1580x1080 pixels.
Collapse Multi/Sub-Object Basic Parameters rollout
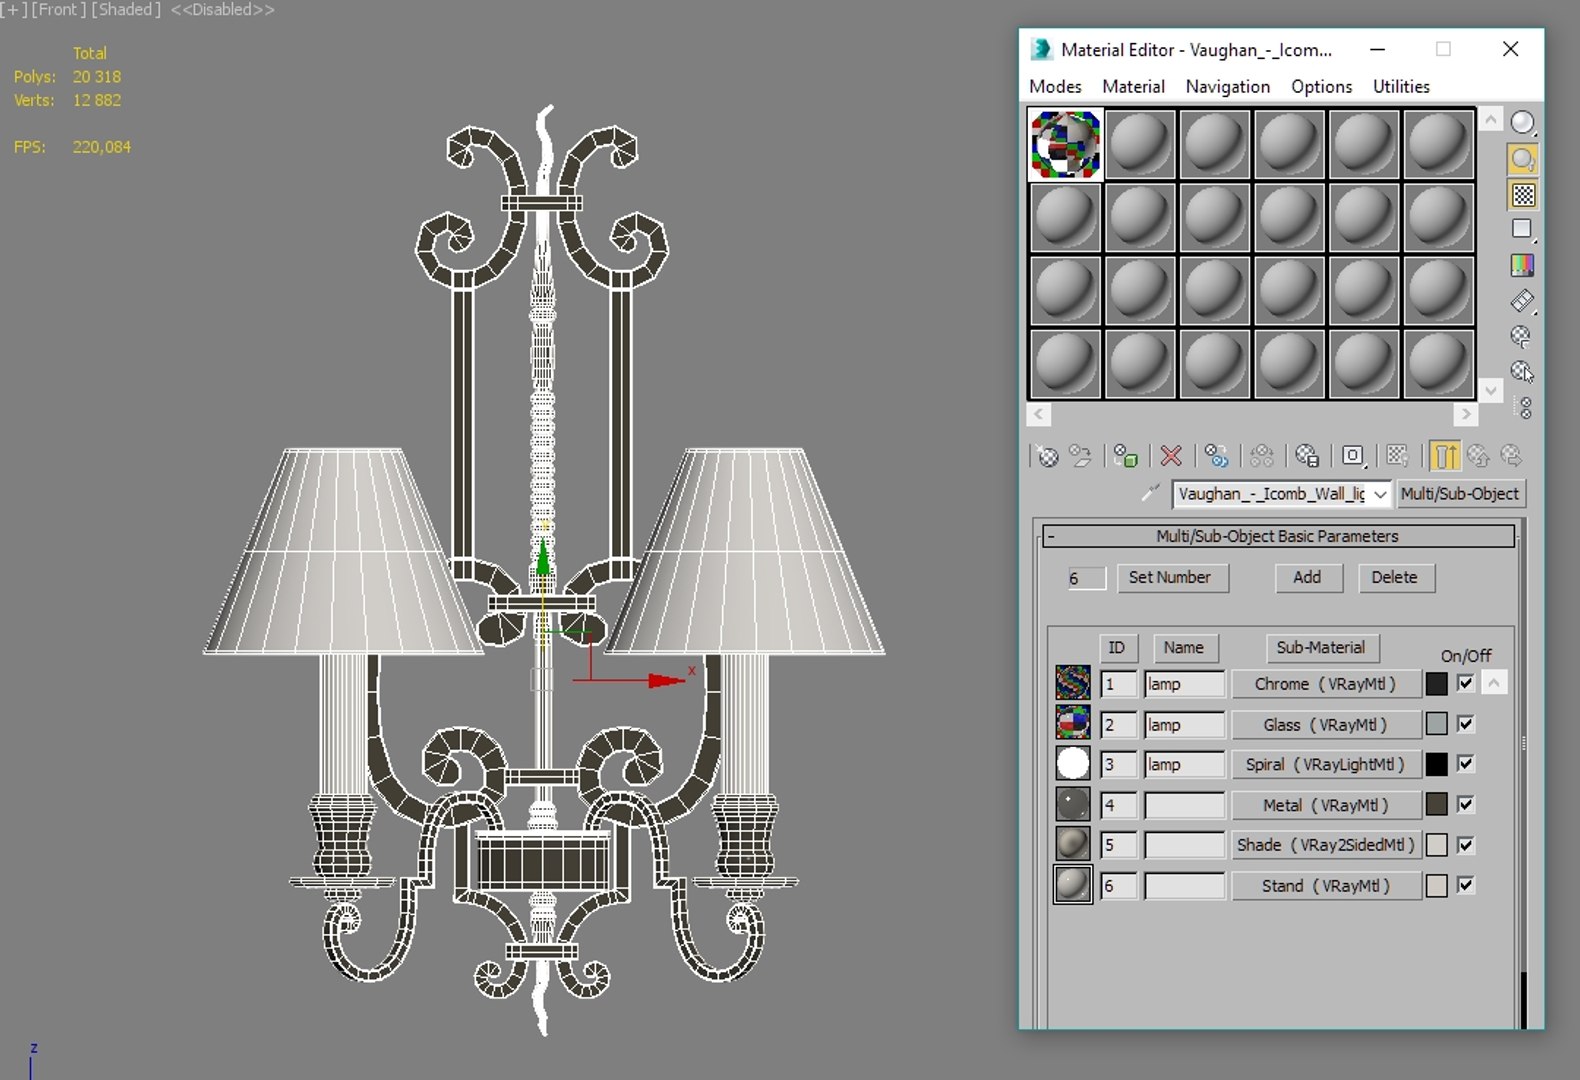tap(1278, 536)
